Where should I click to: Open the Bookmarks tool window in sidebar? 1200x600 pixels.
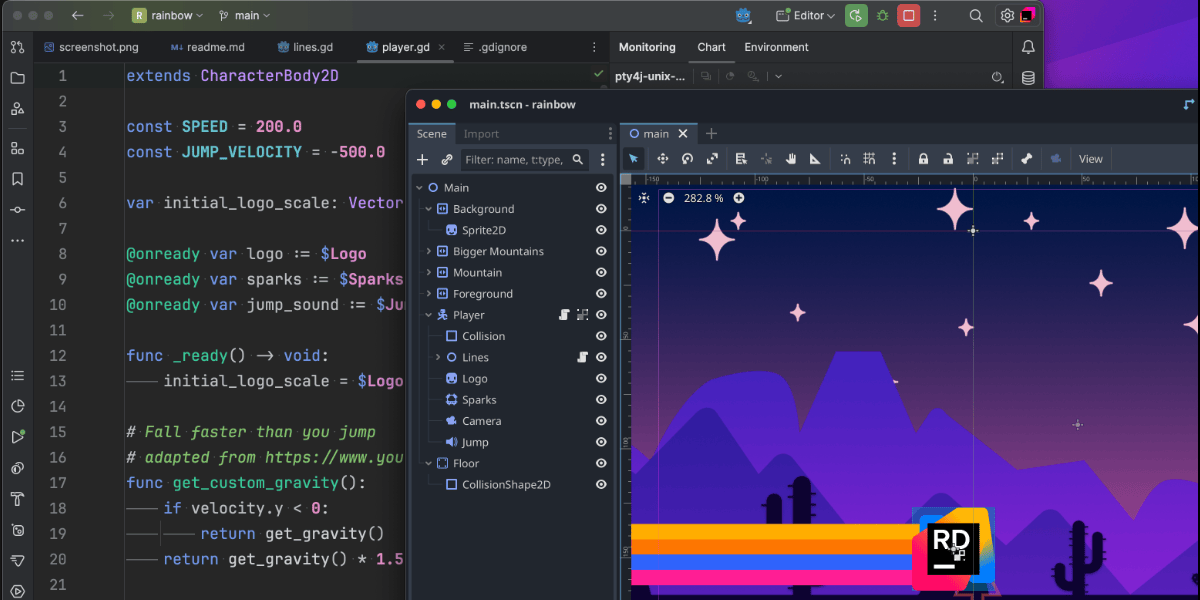(17, 179)
